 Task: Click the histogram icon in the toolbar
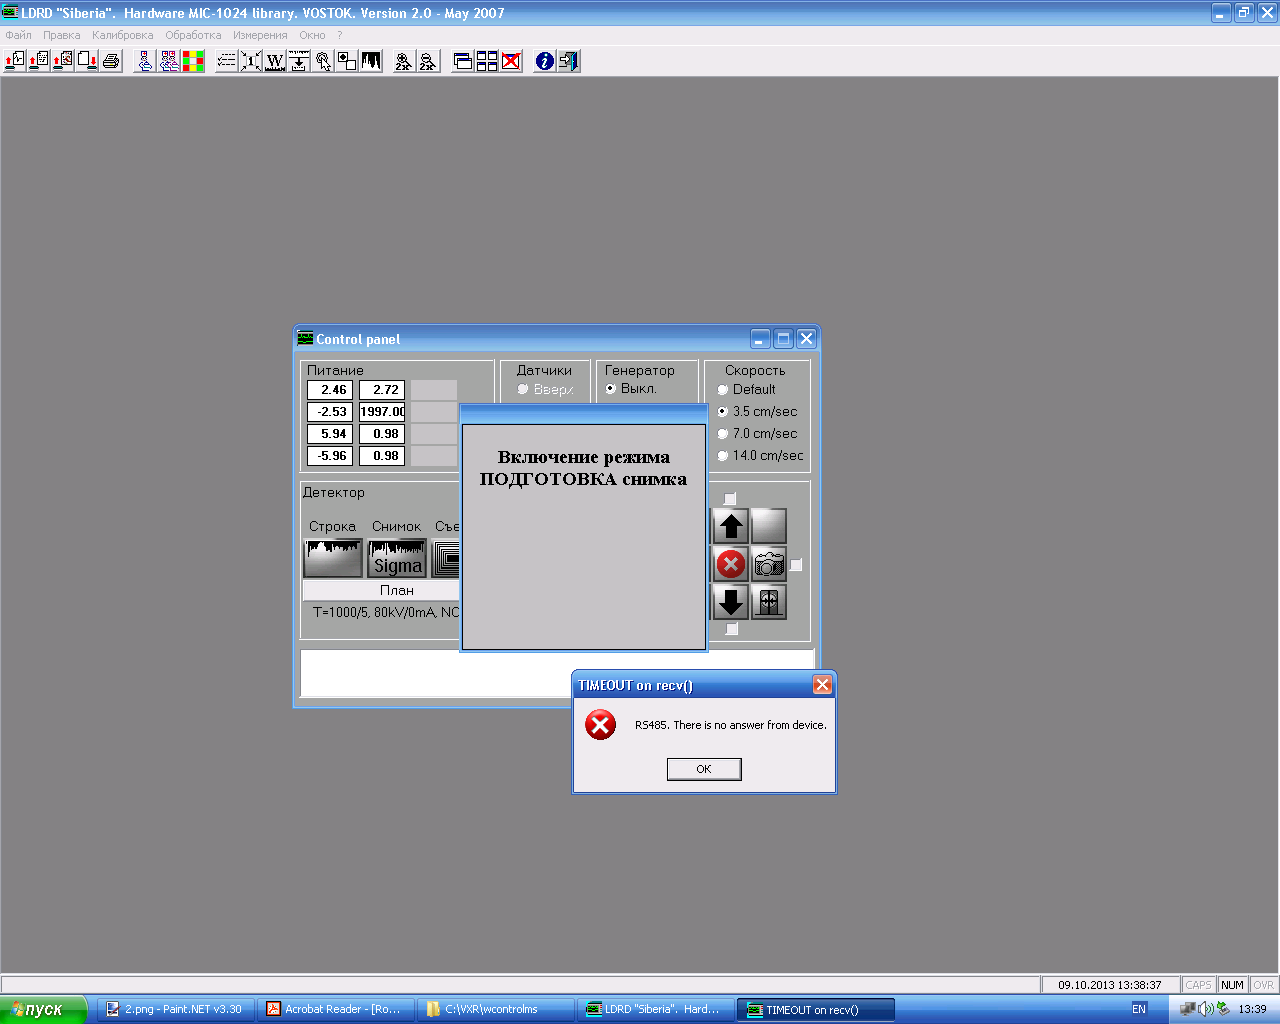click(371, 61)
